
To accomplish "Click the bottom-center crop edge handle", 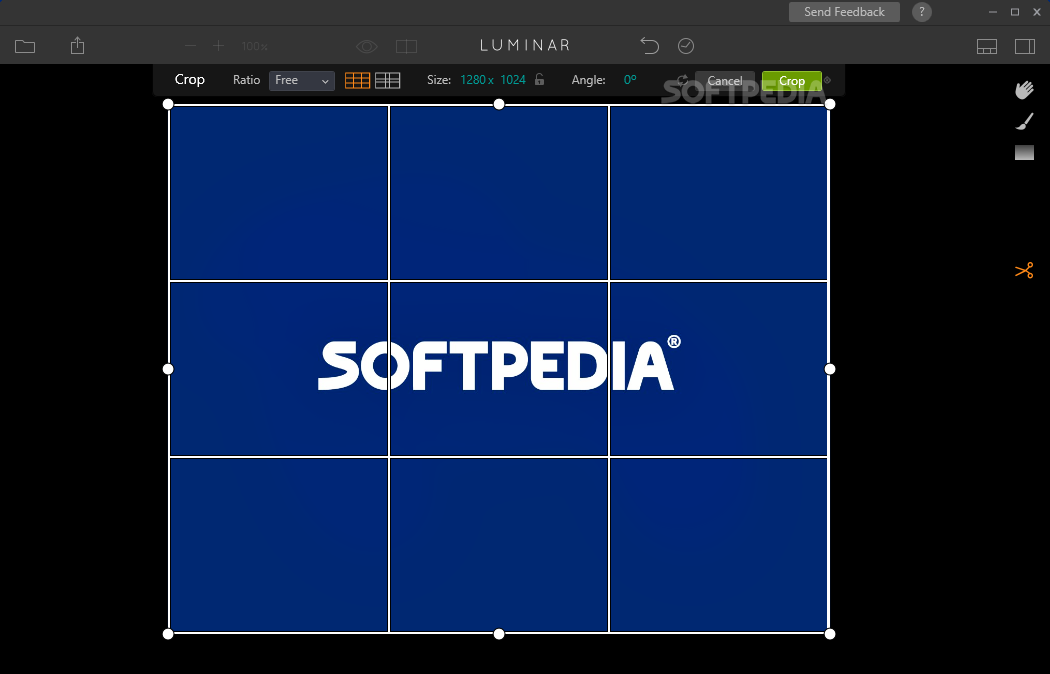I will click(499, 634).
